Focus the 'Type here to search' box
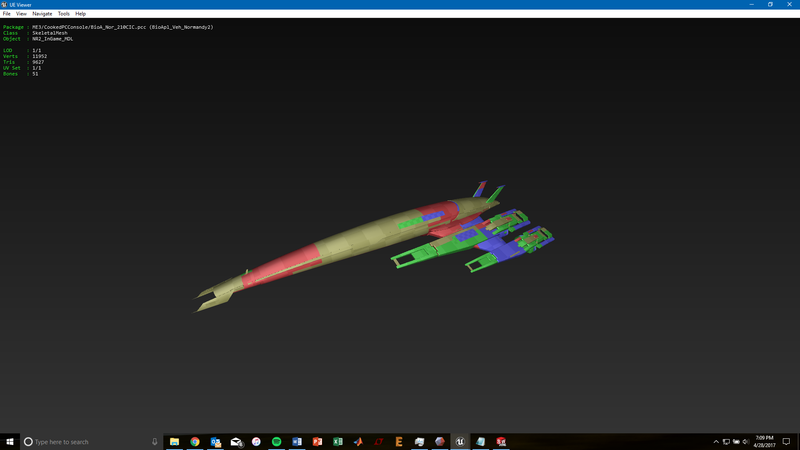The height and width of the screenshot is (450, 800). (x=92, y=442)
